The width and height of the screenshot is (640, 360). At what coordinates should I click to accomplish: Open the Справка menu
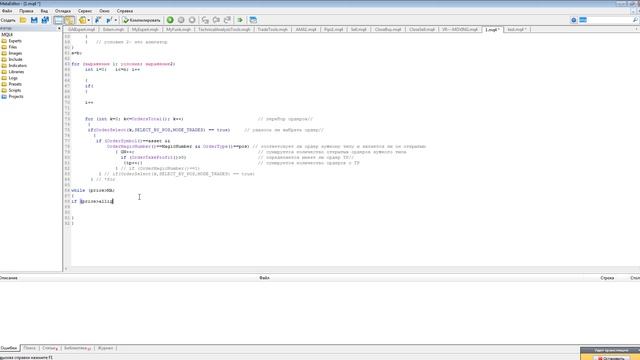coord(124,11)
